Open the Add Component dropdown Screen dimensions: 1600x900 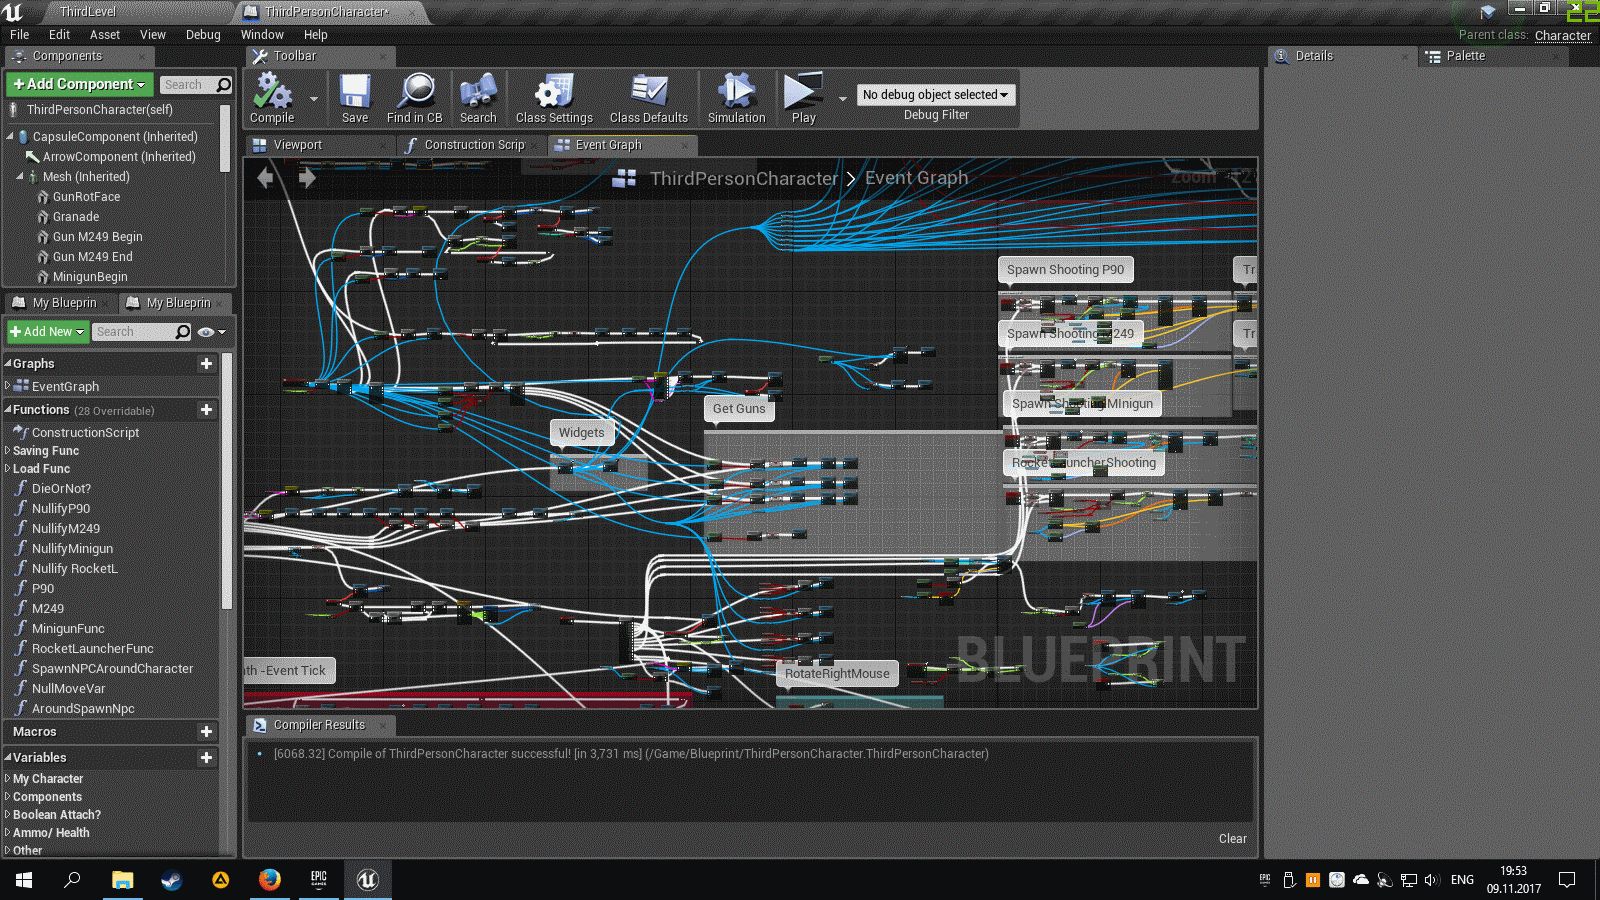(80, 85)
